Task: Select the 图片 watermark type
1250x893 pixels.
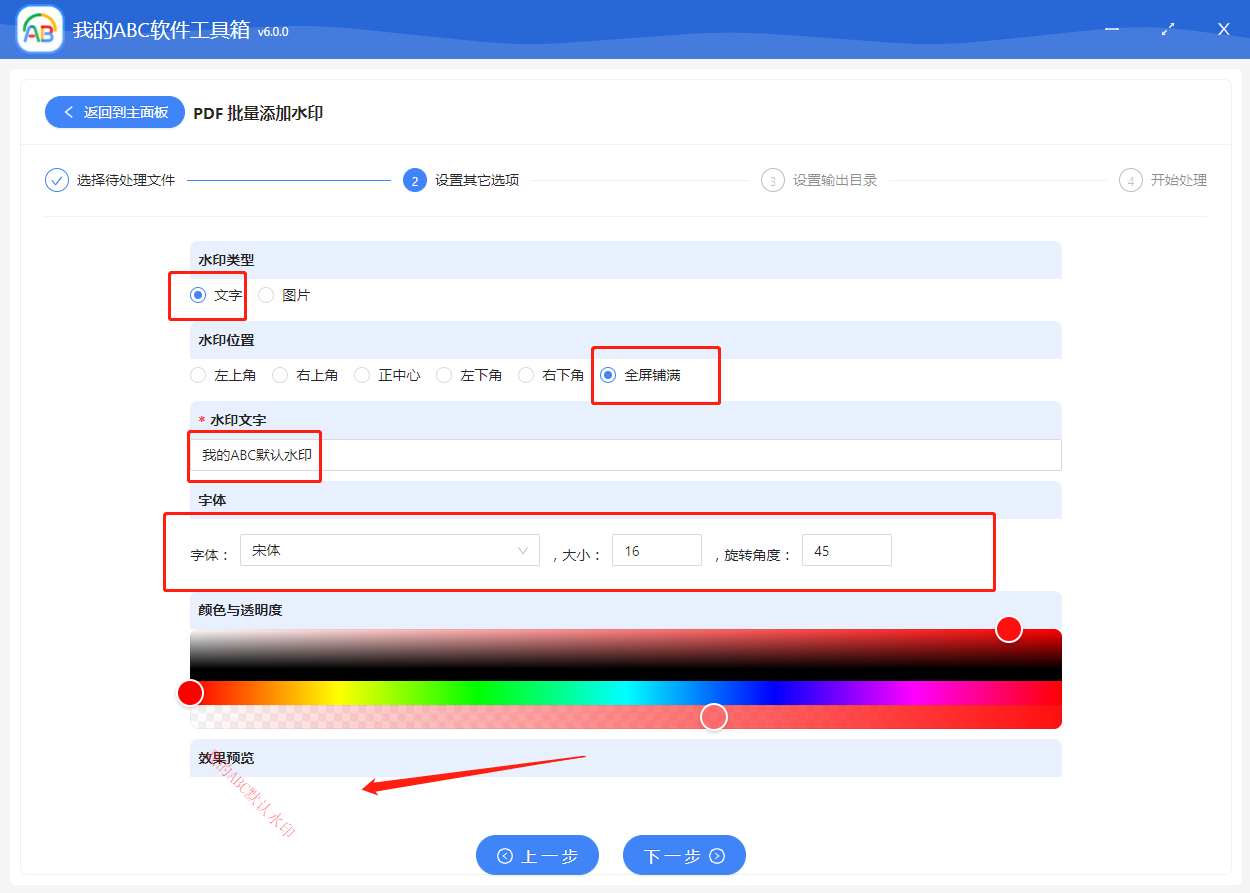Action: [x=266, y=295]
